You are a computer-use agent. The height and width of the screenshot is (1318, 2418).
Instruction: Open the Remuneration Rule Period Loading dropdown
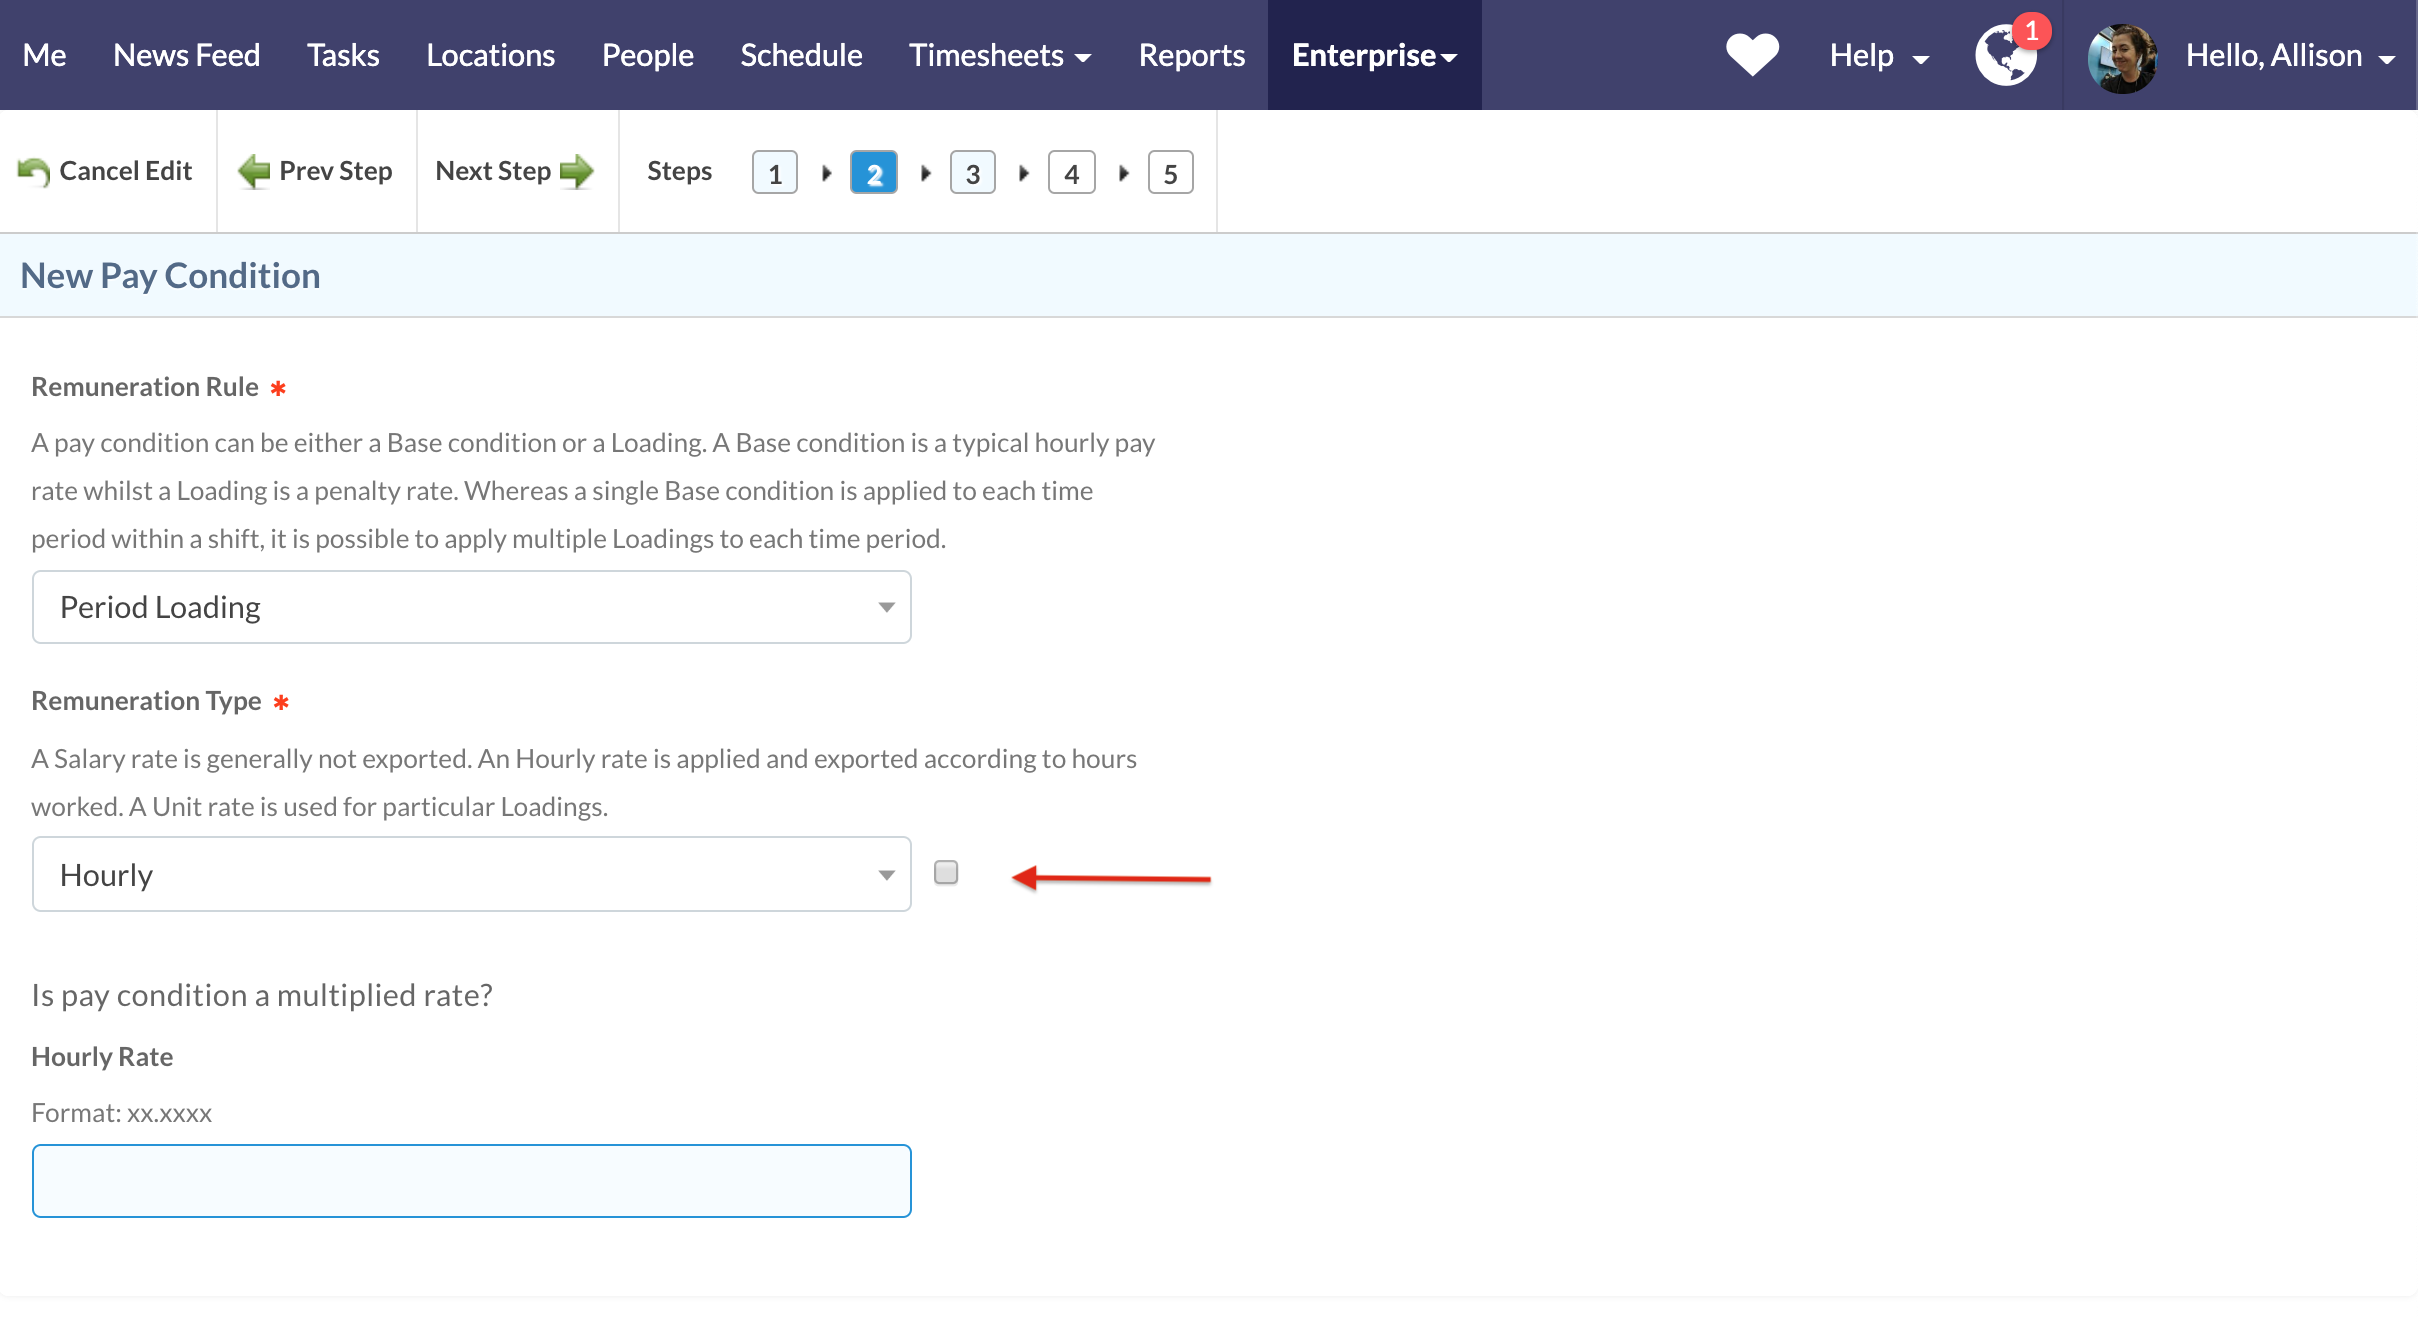471,607
